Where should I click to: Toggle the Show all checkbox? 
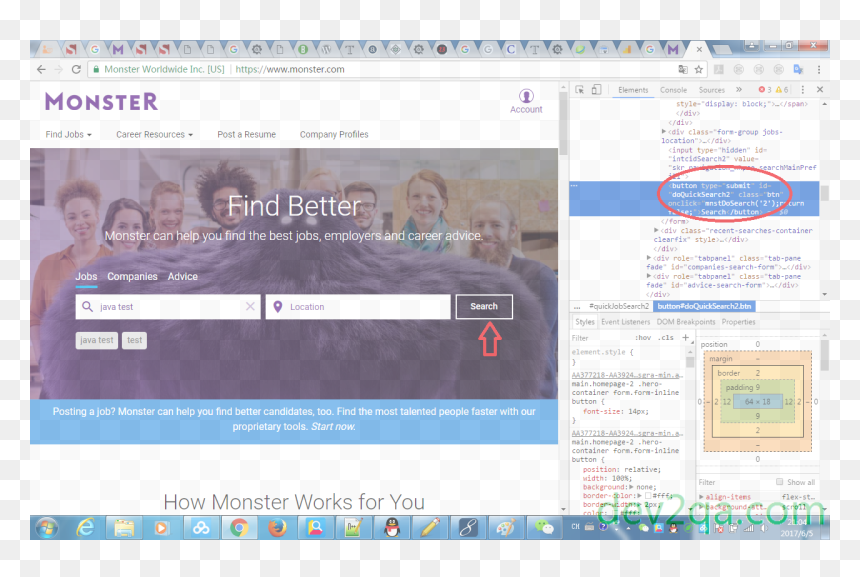[x=779, y=482]
